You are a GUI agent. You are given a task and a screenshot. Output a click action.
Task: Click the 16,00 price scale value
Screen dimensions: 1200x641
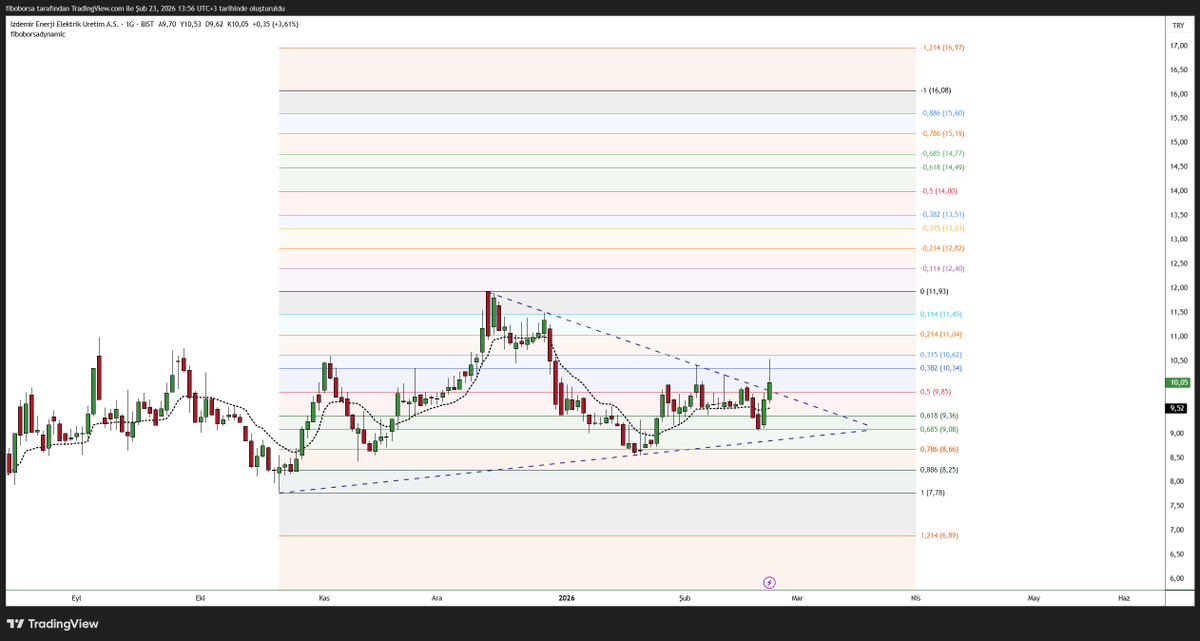point(1178,94)
